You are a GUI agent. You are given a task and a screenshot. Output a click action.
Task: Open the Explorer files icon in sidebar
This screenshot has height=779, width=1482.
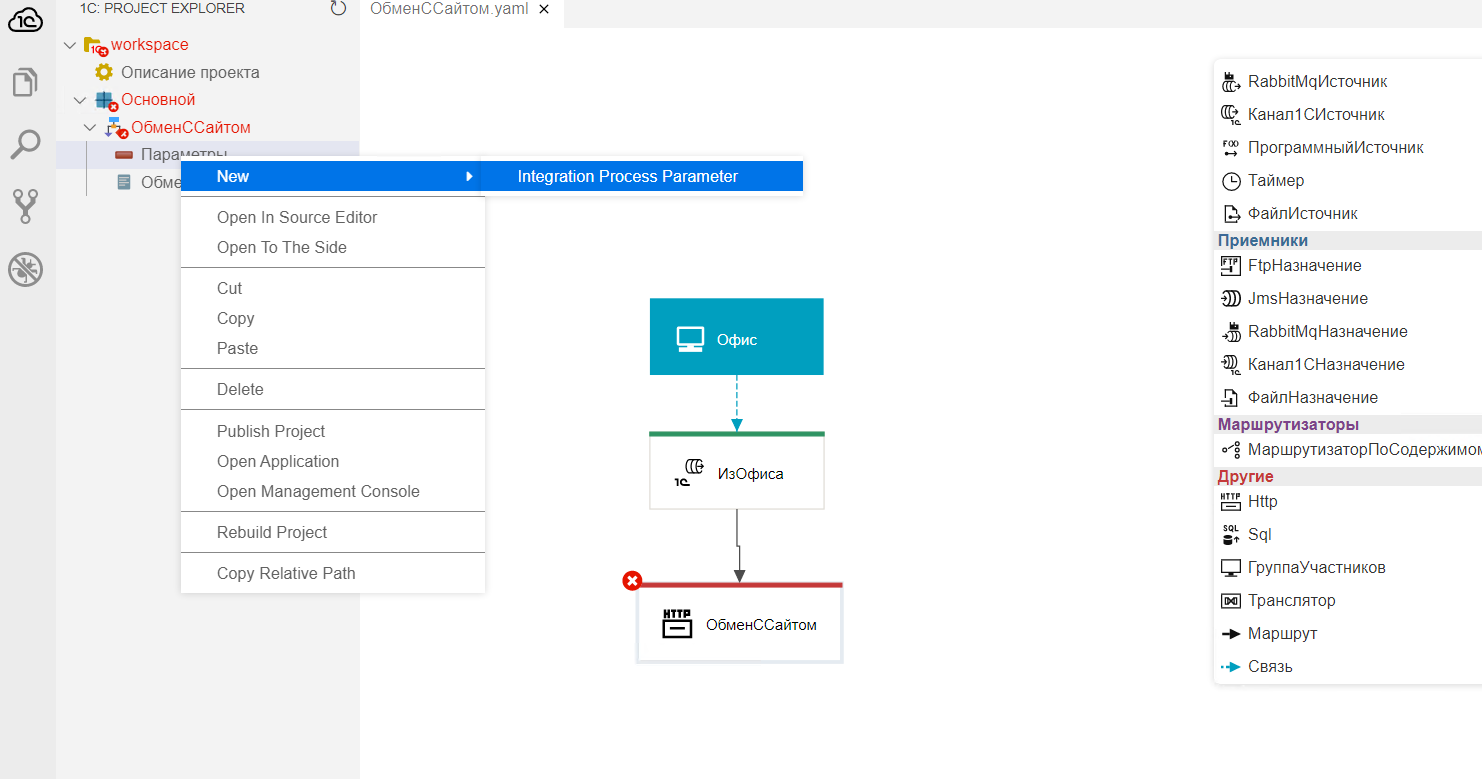[x=26, y=83]
